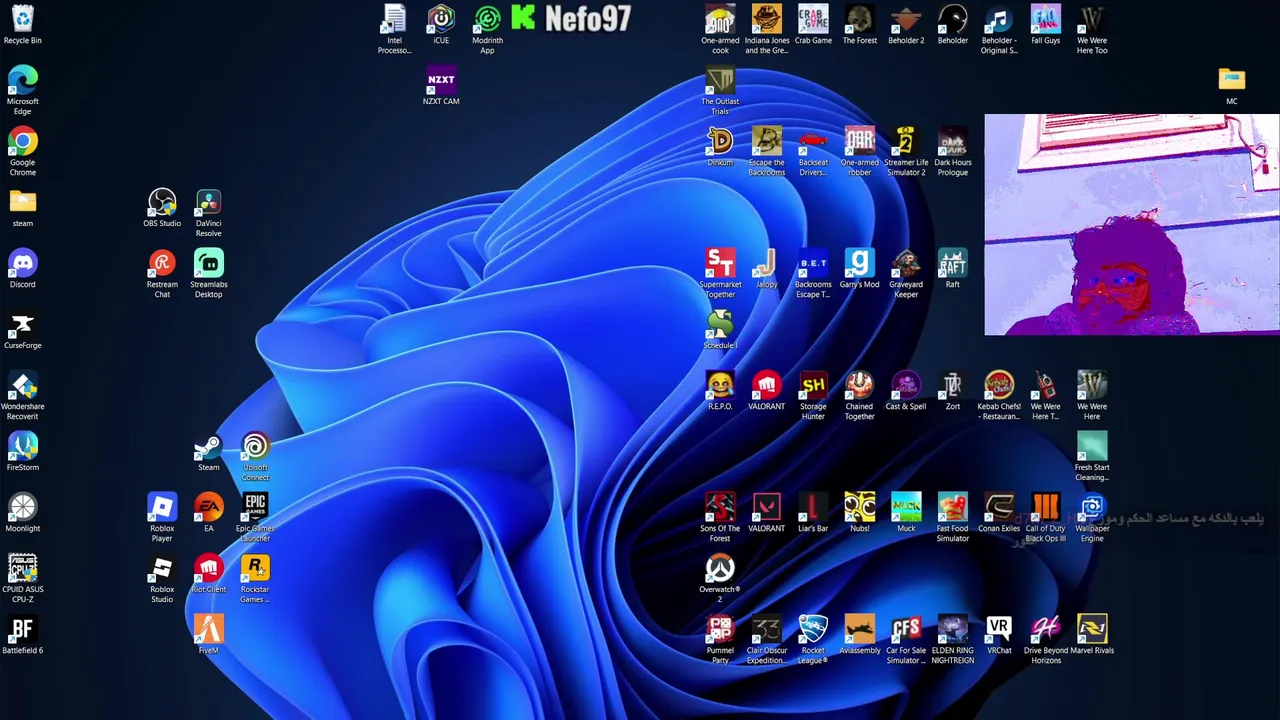Open Ubisoft Connect

pyautogui.click(x=255, y=457)
